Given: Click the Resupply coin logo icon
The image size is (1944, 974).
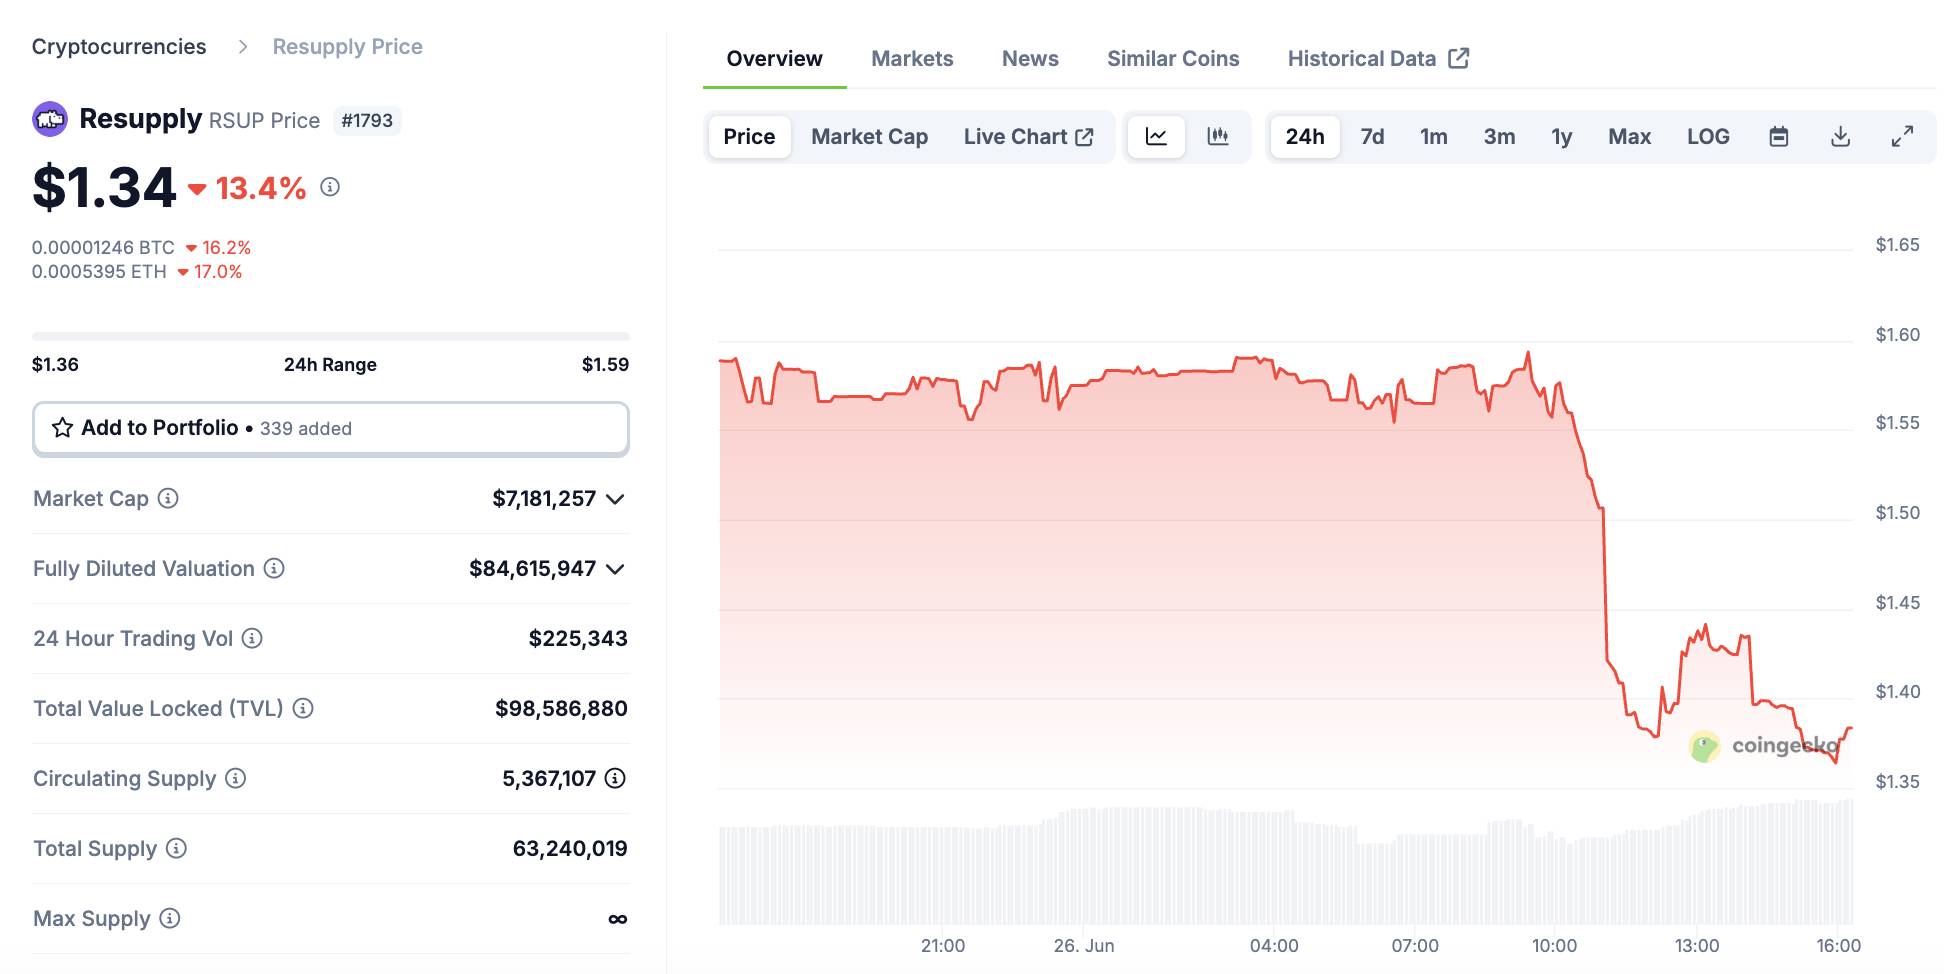Looking at the screenshot, I should [x=50, y=119].
